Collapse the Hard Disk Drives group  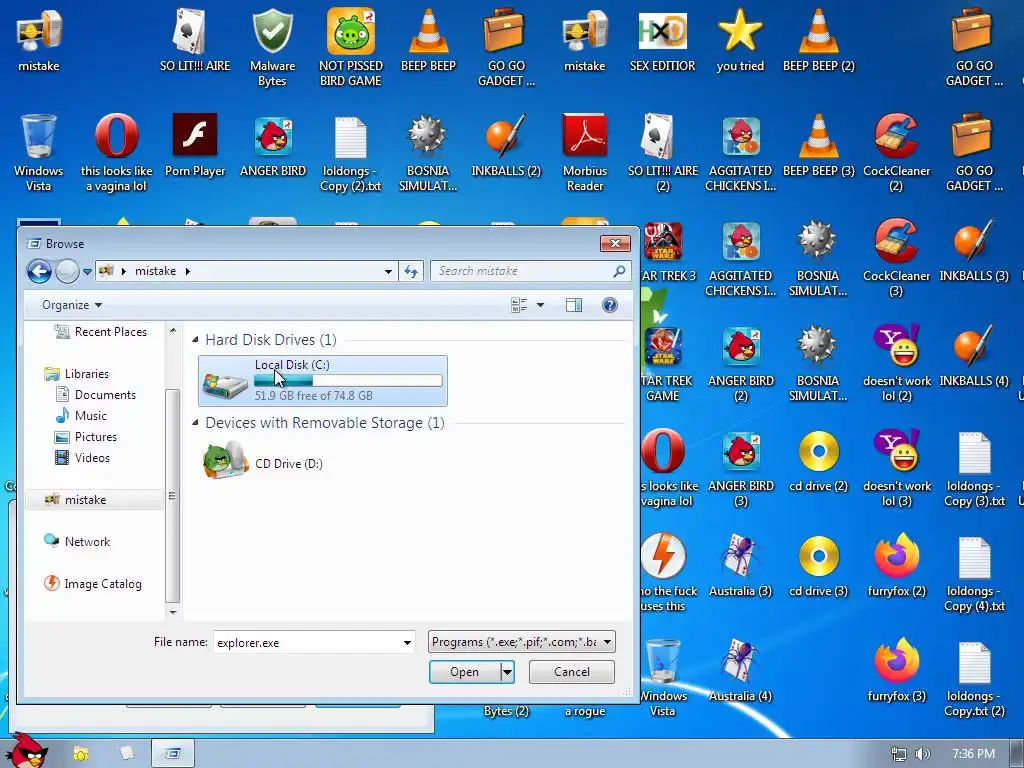195,340
